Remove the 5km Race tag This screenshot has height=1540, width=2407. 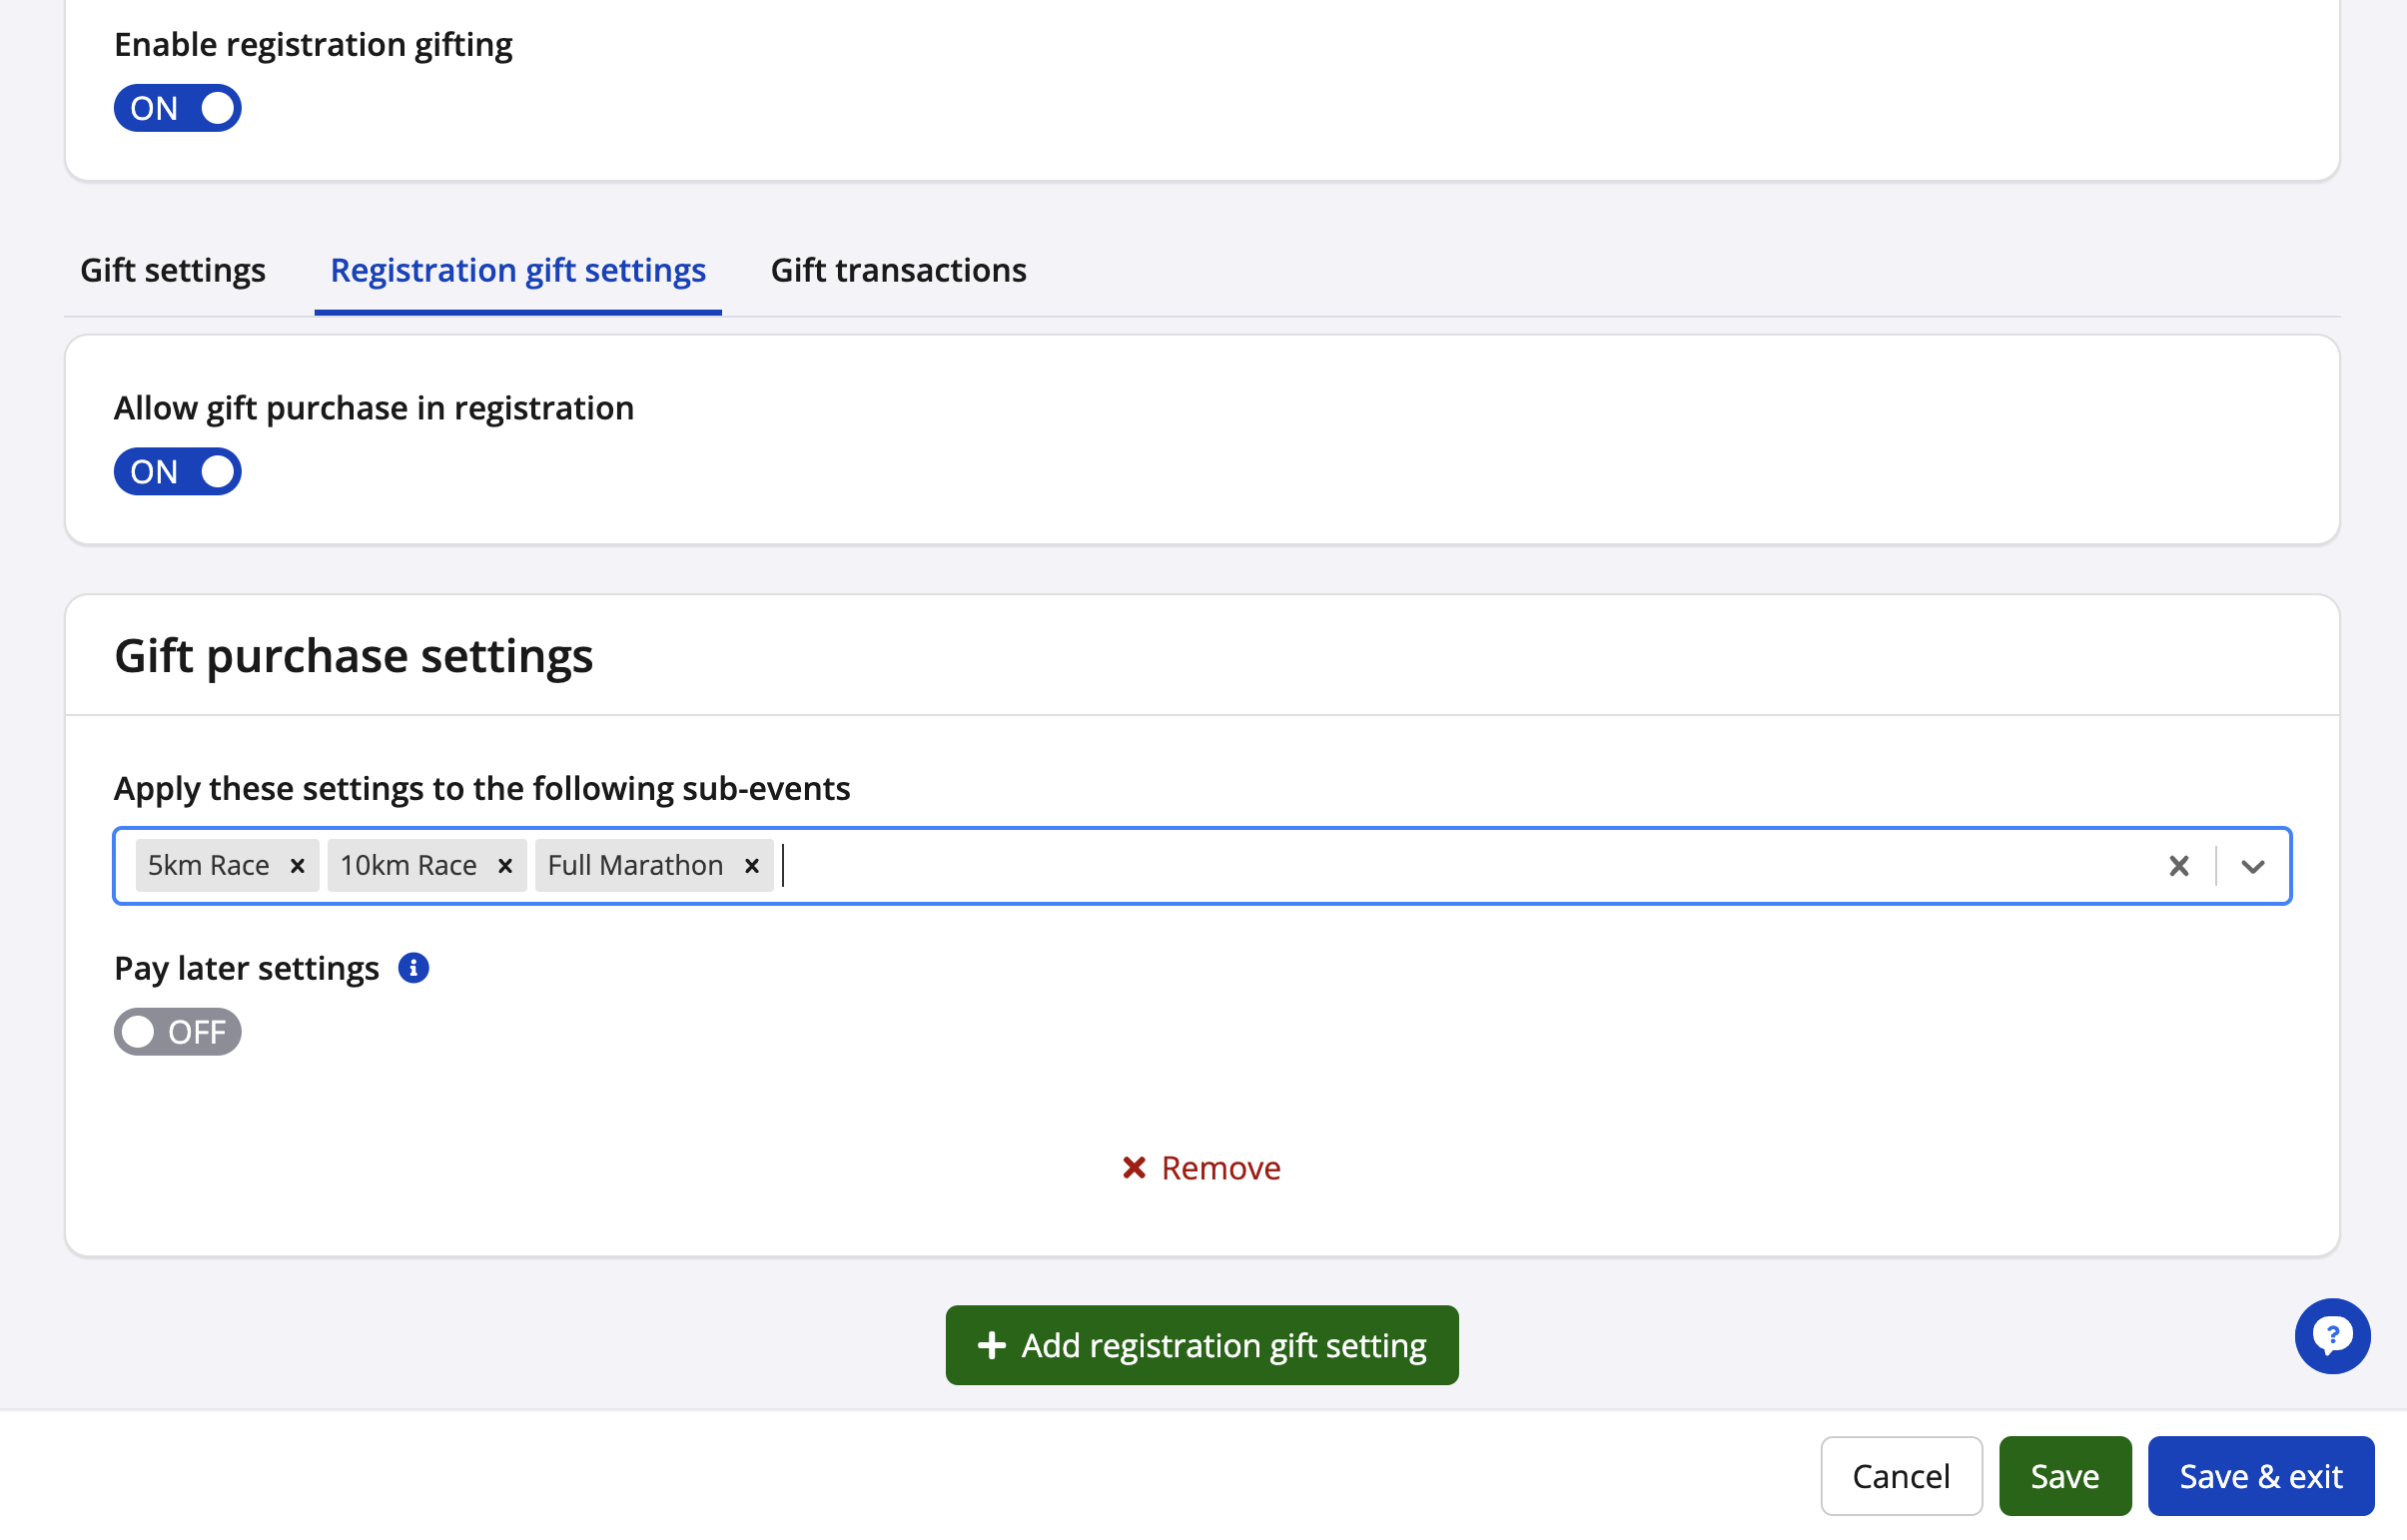tap(297, 865)
